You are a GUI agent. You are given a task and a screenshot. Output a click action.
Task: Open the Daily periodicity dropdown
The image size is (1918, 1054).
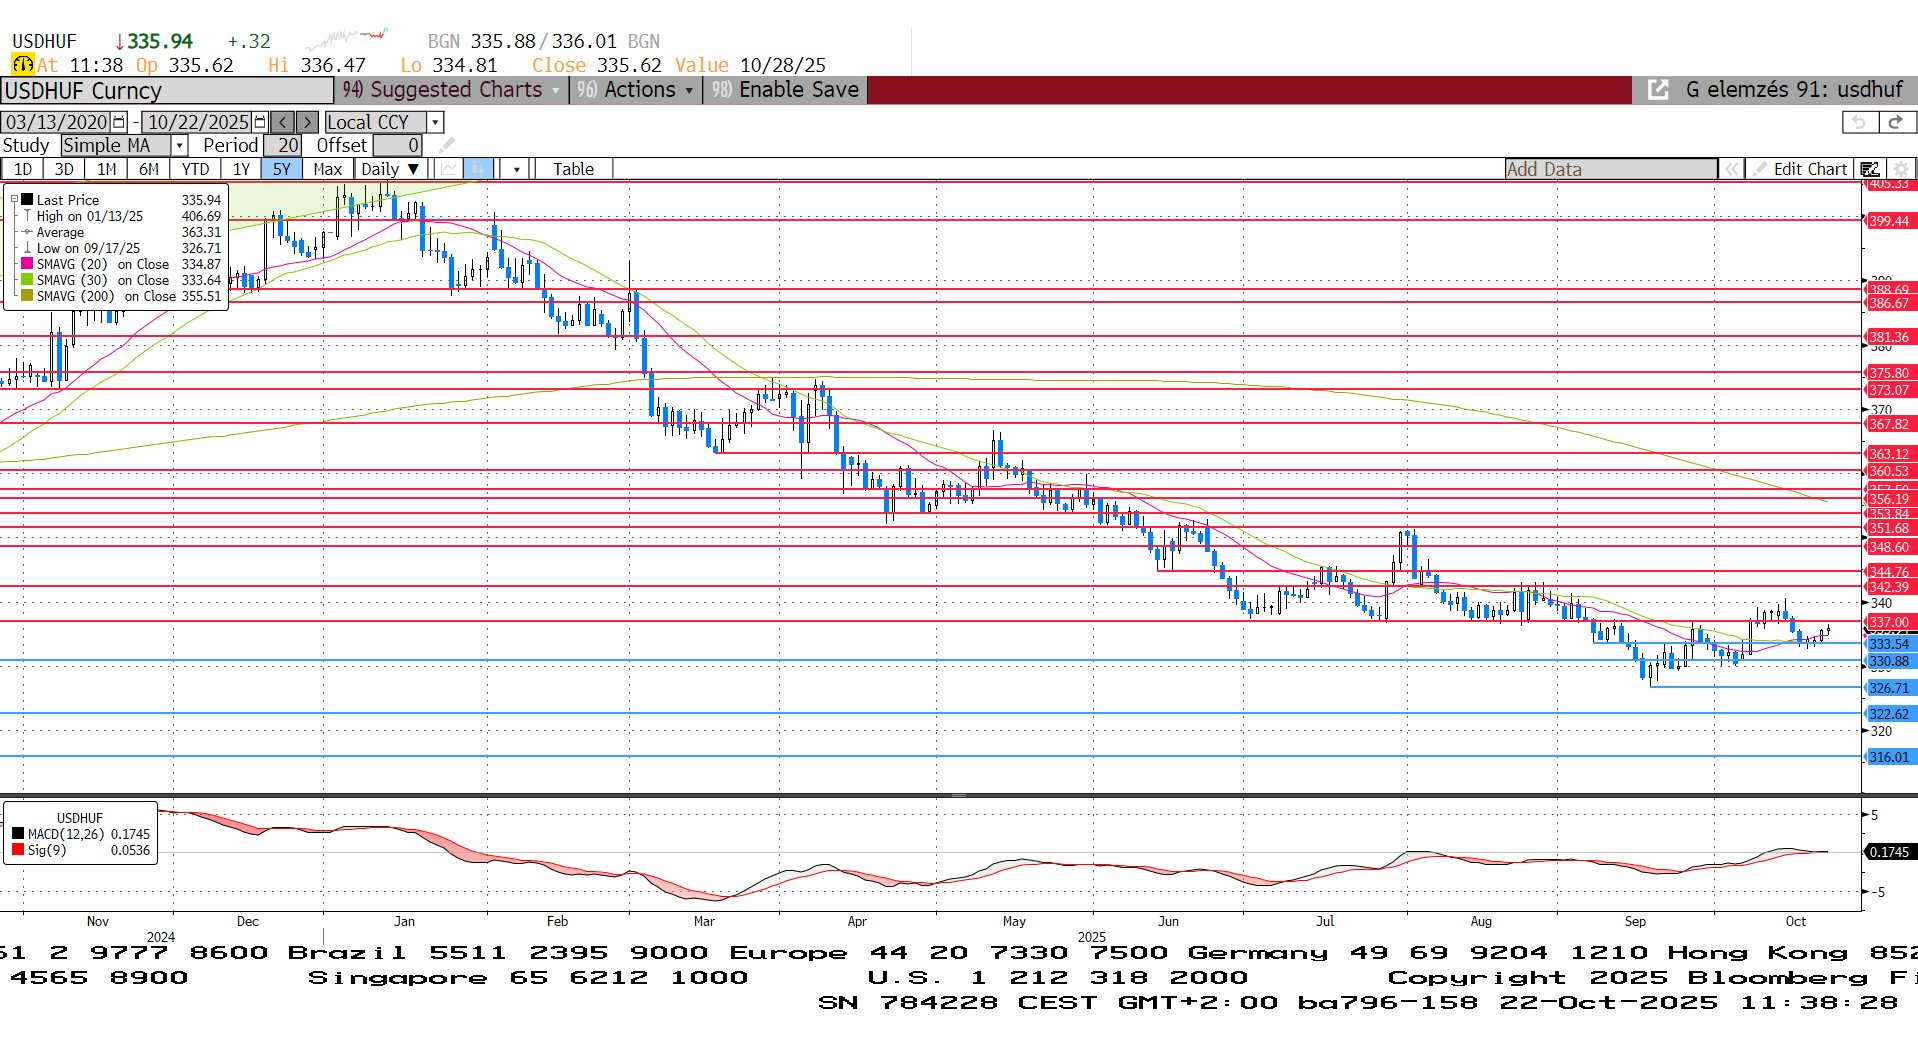pyautogui.click(x=390, y=169)
